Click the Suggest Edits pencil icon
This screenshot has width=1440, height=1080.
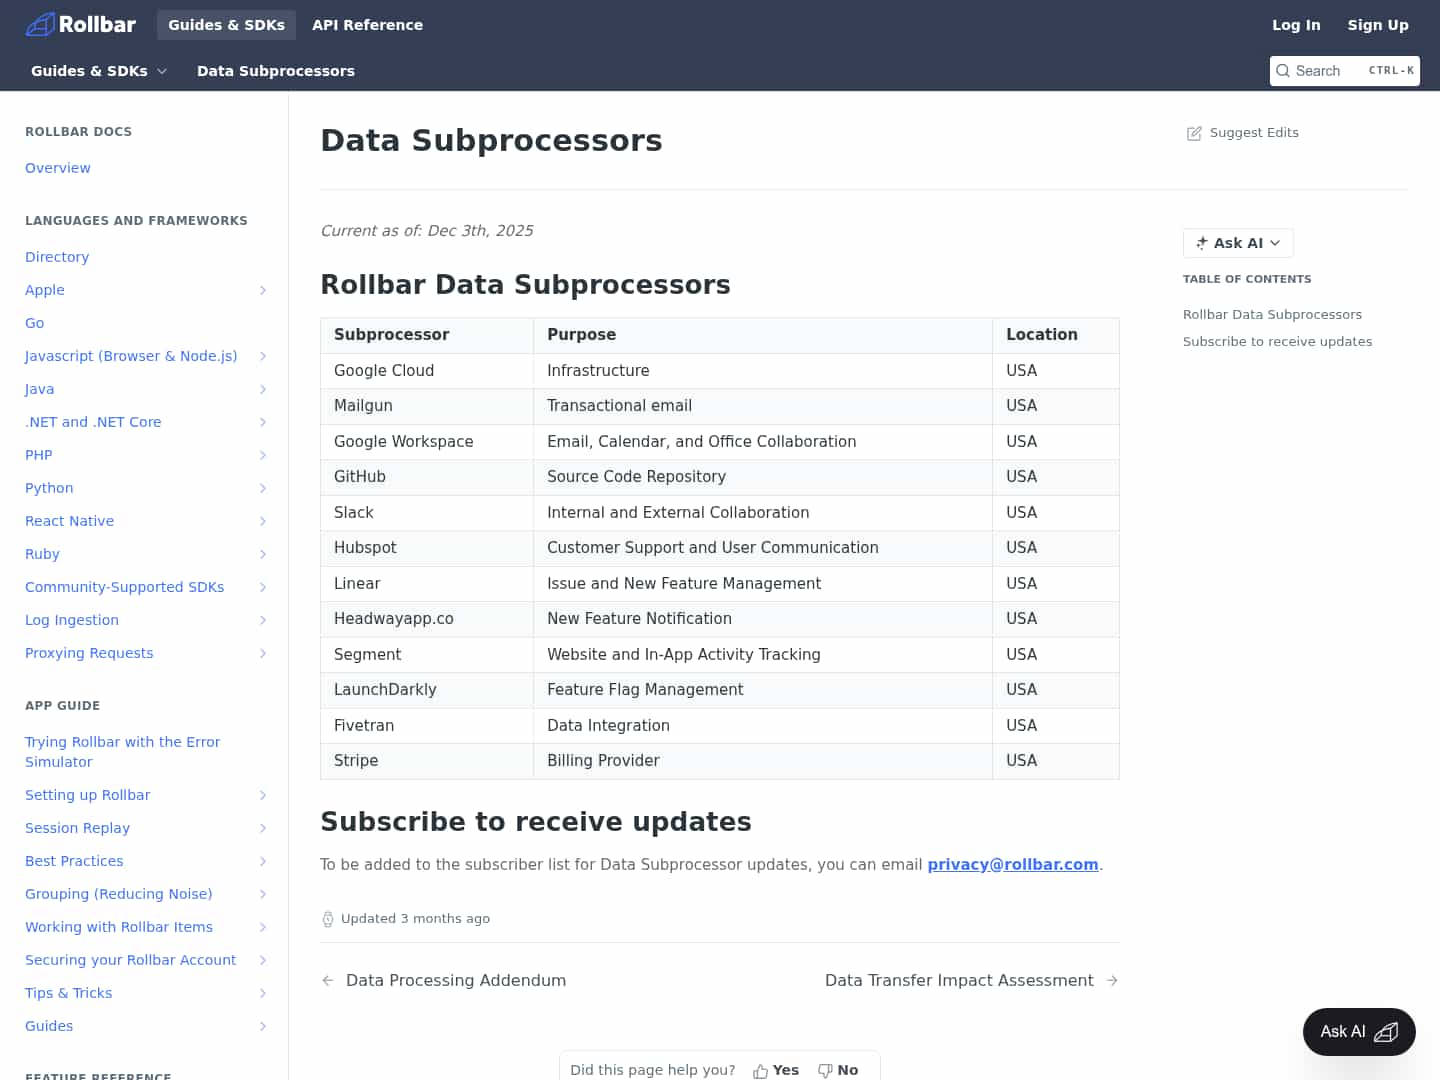tap(1194, 132)
